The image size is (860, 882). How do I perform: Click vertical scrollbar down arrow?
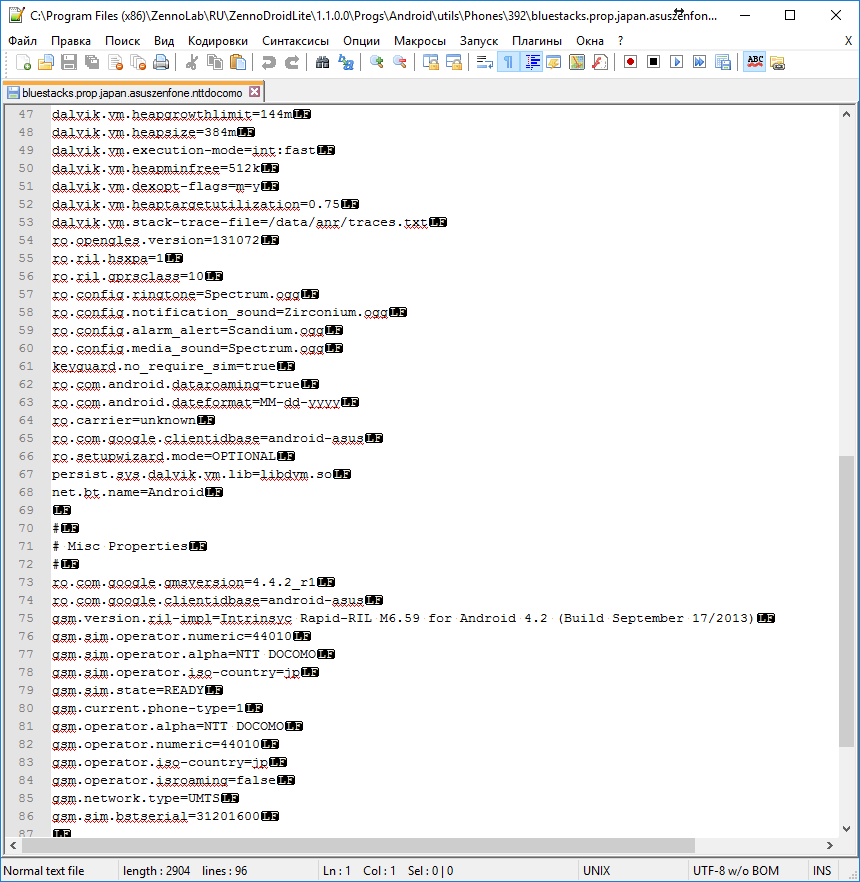coord(846,829)
